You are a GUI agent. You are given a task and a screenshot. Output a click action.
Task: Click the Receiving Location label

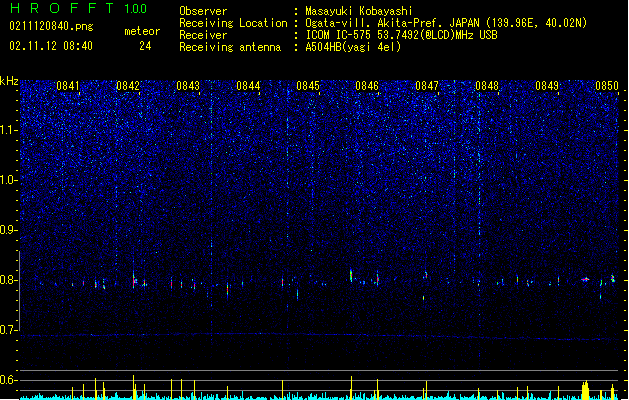233,23
